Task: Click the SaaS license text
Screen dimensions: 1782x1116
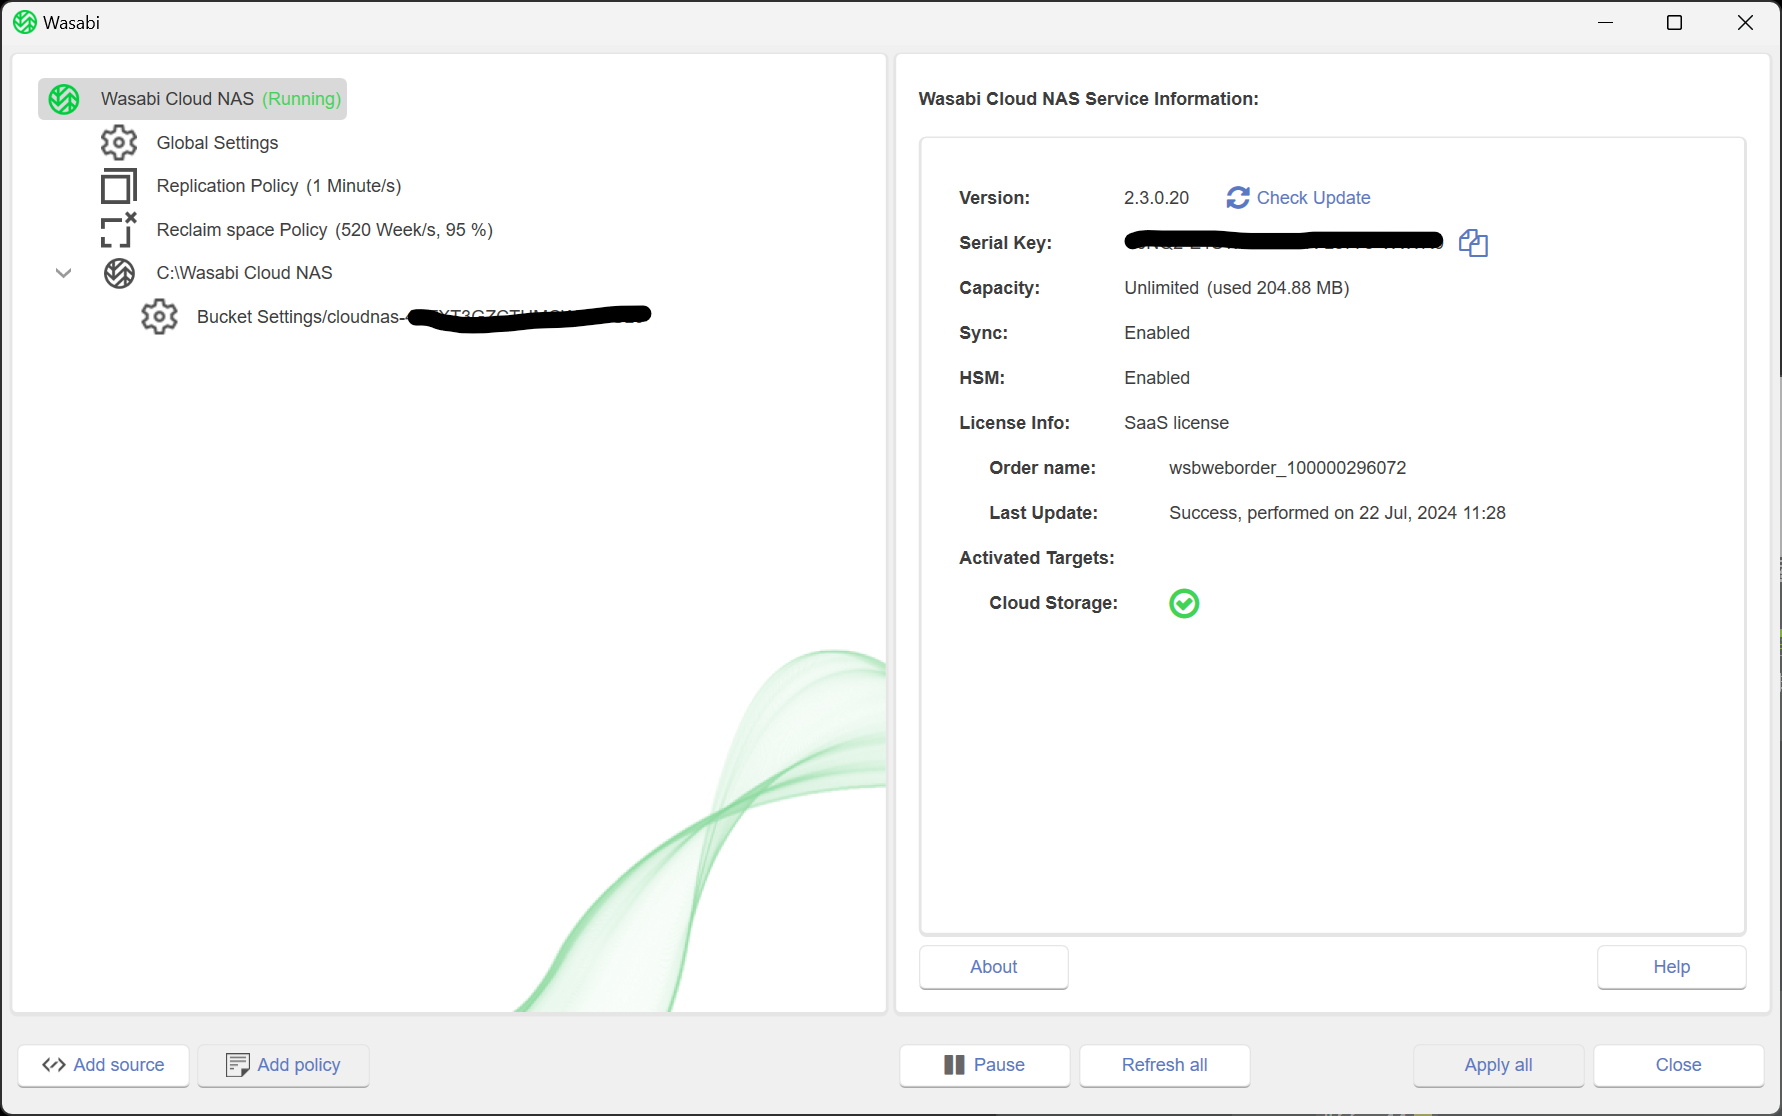Action: (x=1176, y=423)
